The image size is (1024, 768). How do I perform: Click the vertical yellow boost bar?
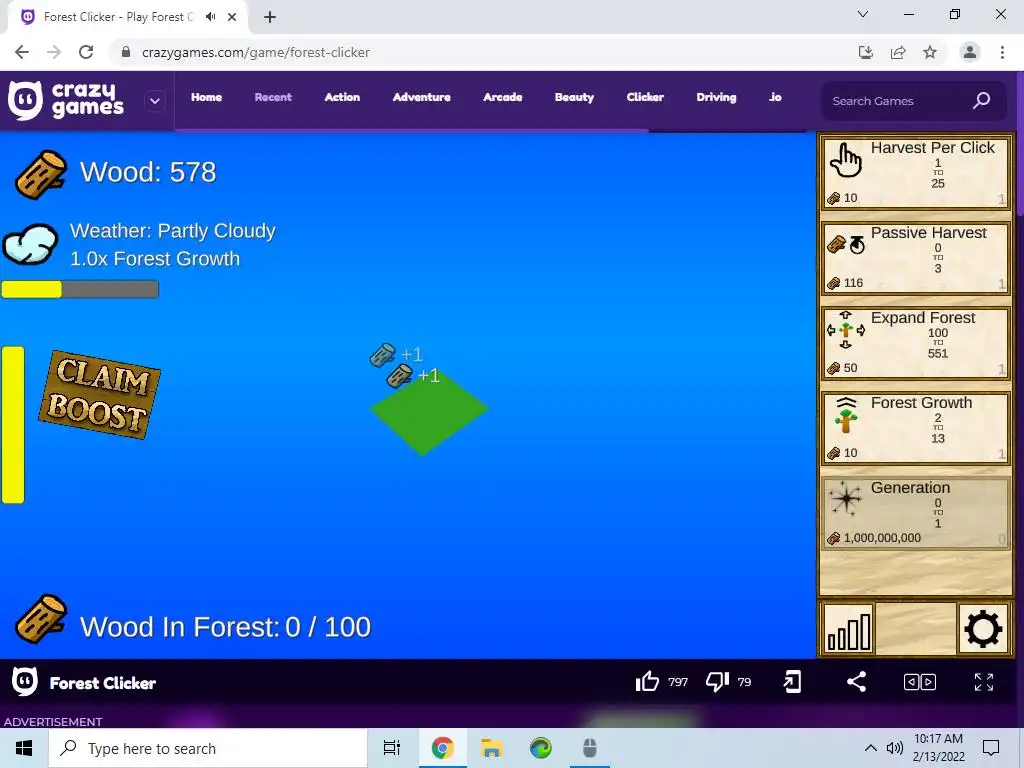pyautogui.click(x=13, y=425)
